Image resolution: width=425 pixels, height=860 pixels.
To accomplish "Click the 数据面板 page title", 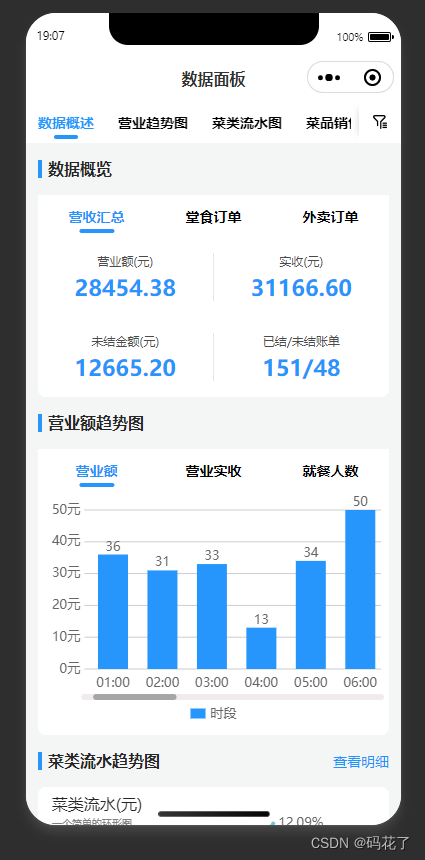I will pos(213,80).
